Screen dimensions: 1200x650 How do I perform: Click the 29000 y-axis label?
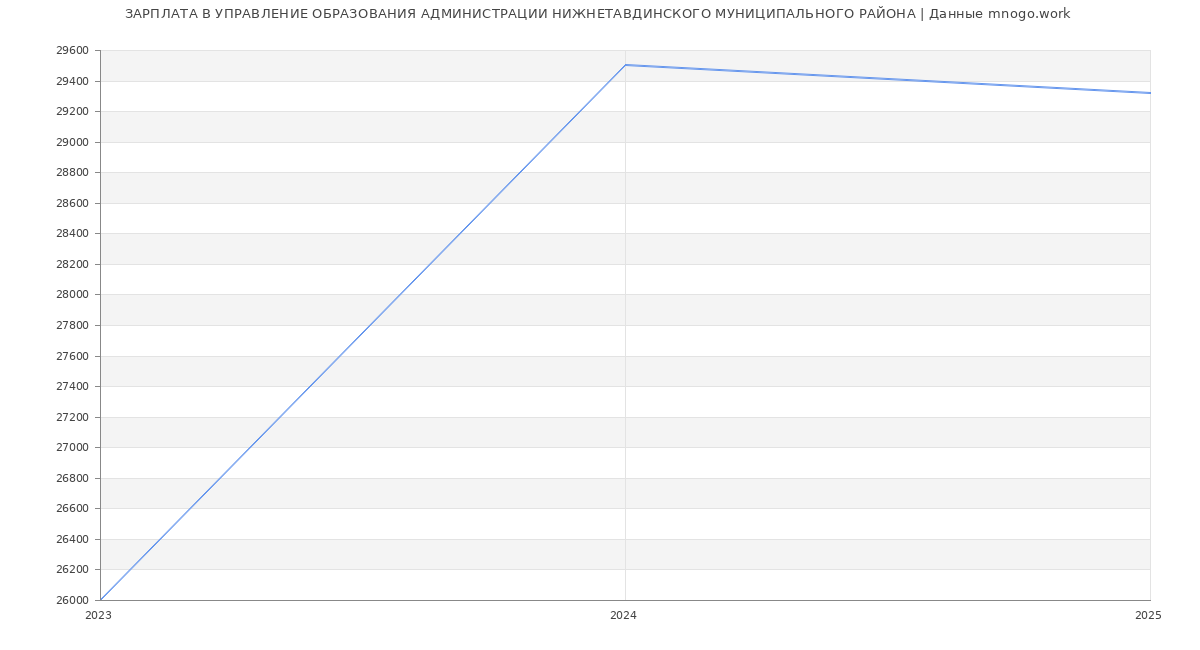coord(72,142)
